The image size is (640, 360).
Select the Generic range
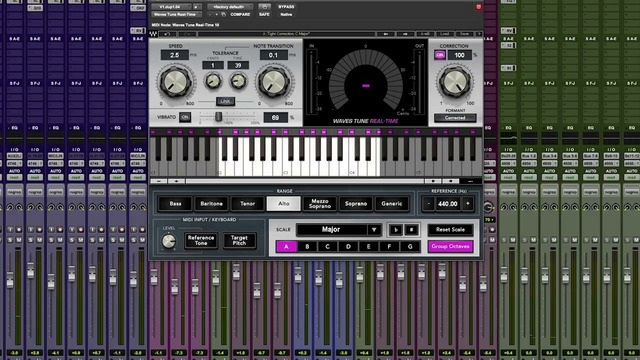[392, 204]
